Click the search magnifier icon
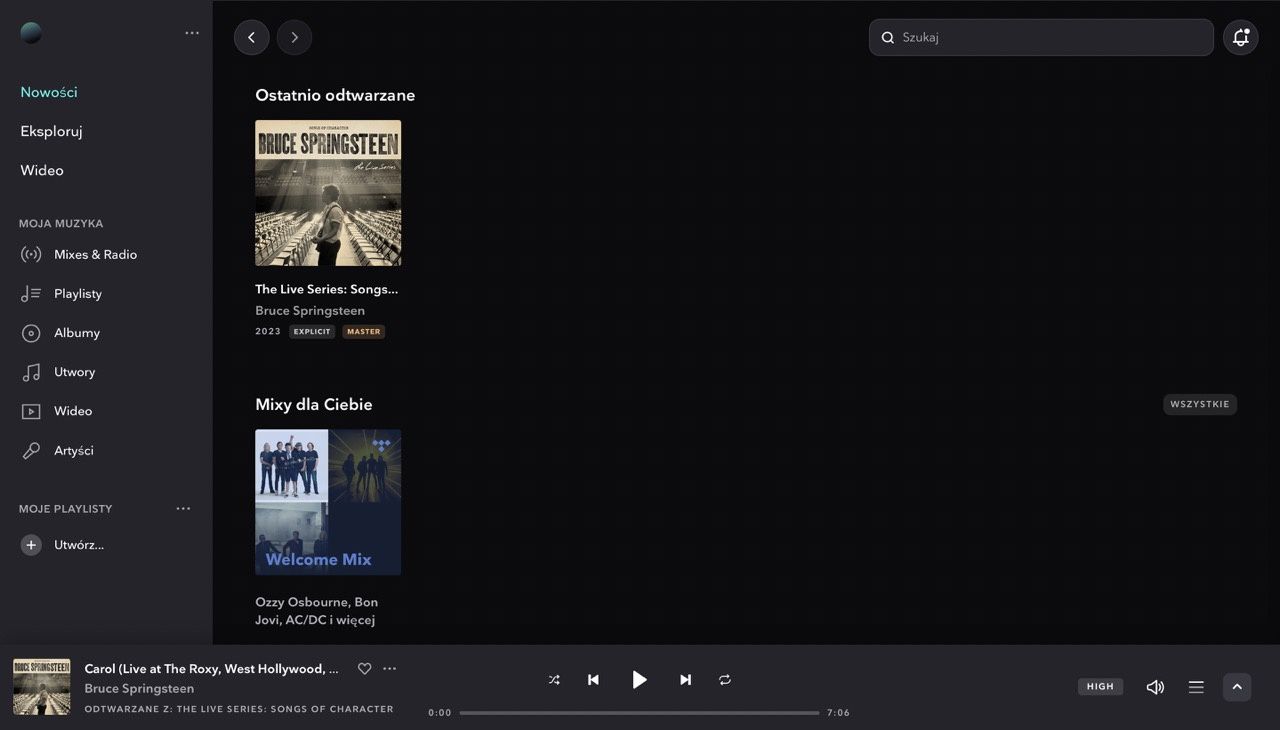 coord(887,38)
